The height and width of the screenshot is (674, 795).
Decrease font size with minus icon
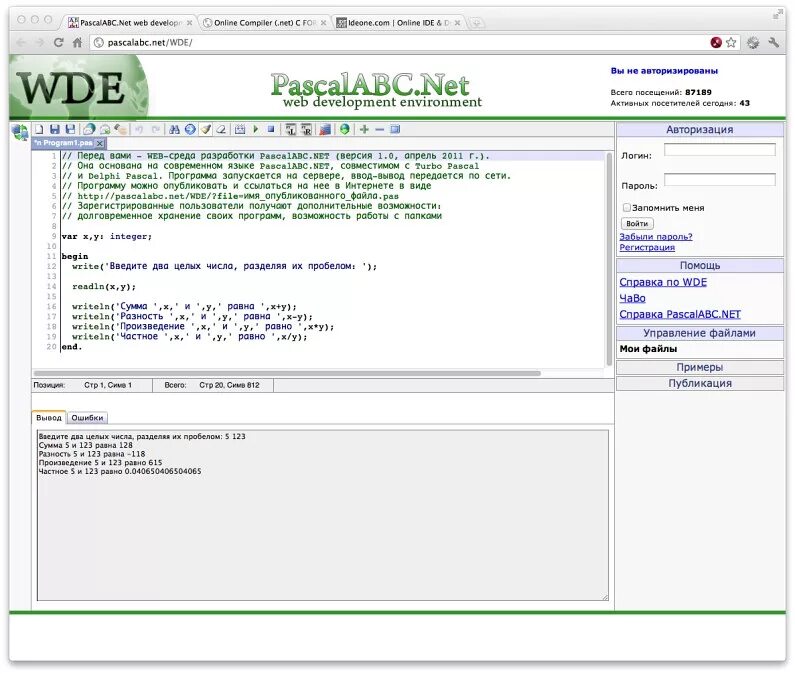click(379, 129)
